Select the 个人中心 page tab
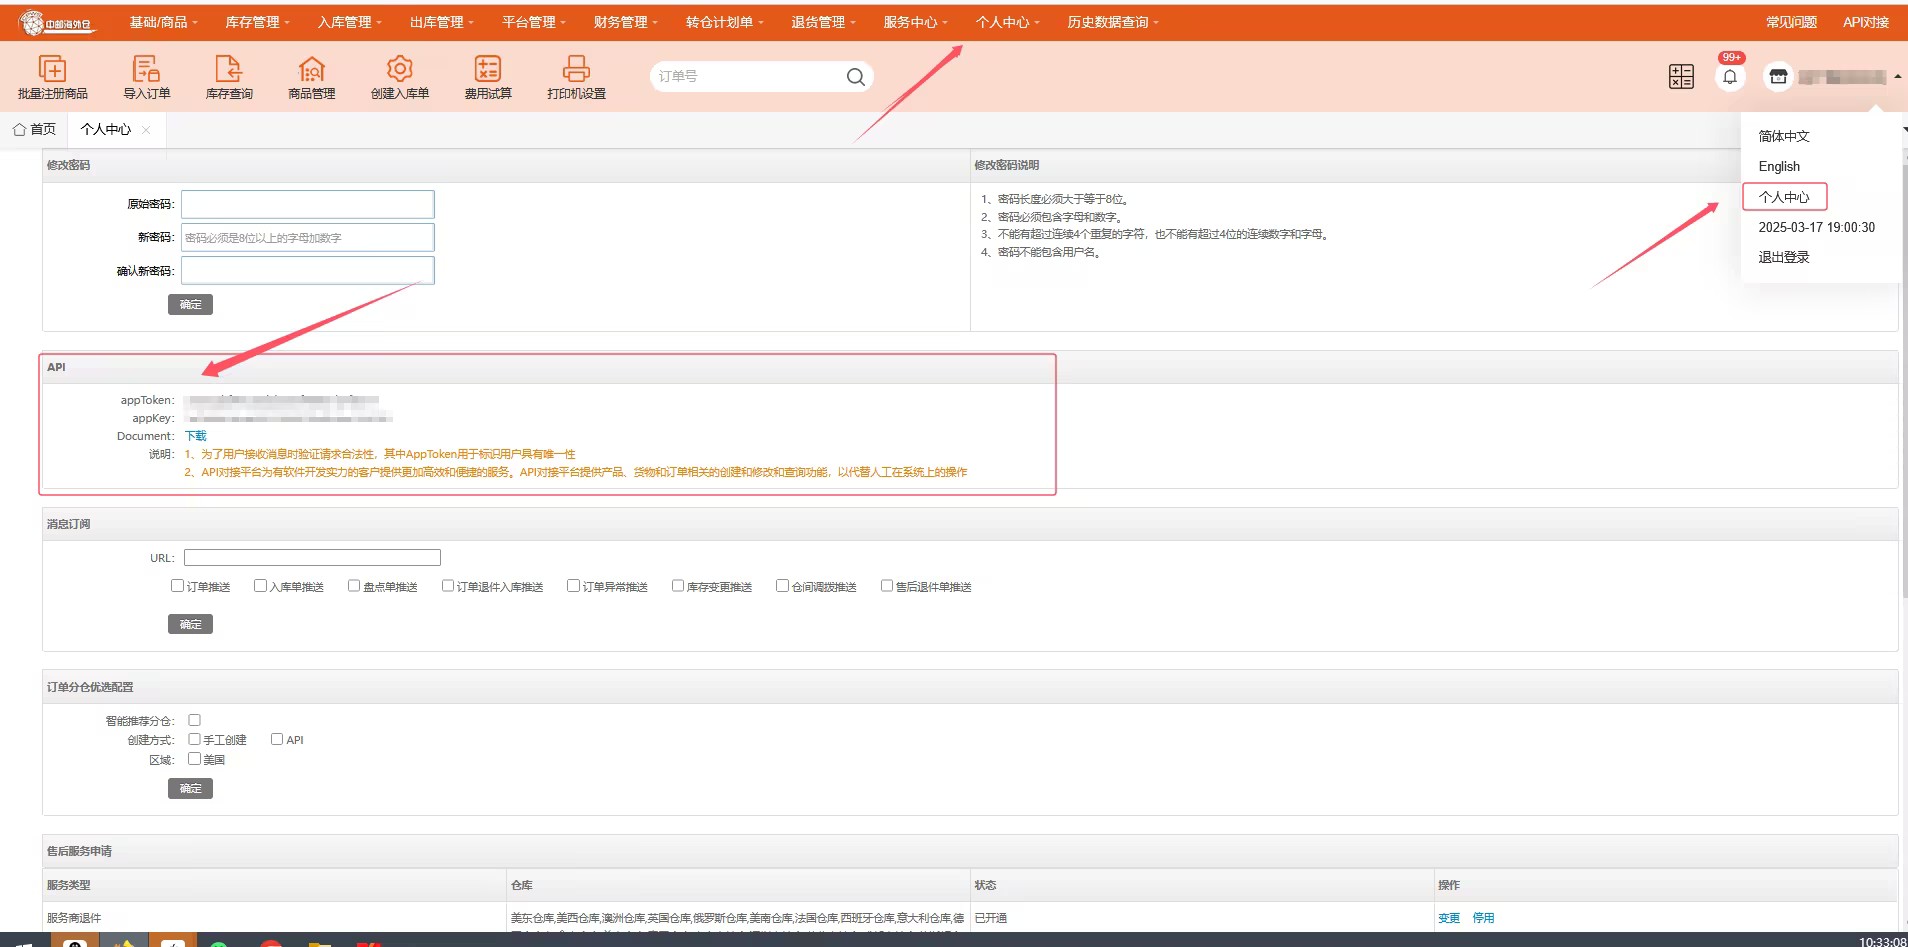 tap(106, 129)
